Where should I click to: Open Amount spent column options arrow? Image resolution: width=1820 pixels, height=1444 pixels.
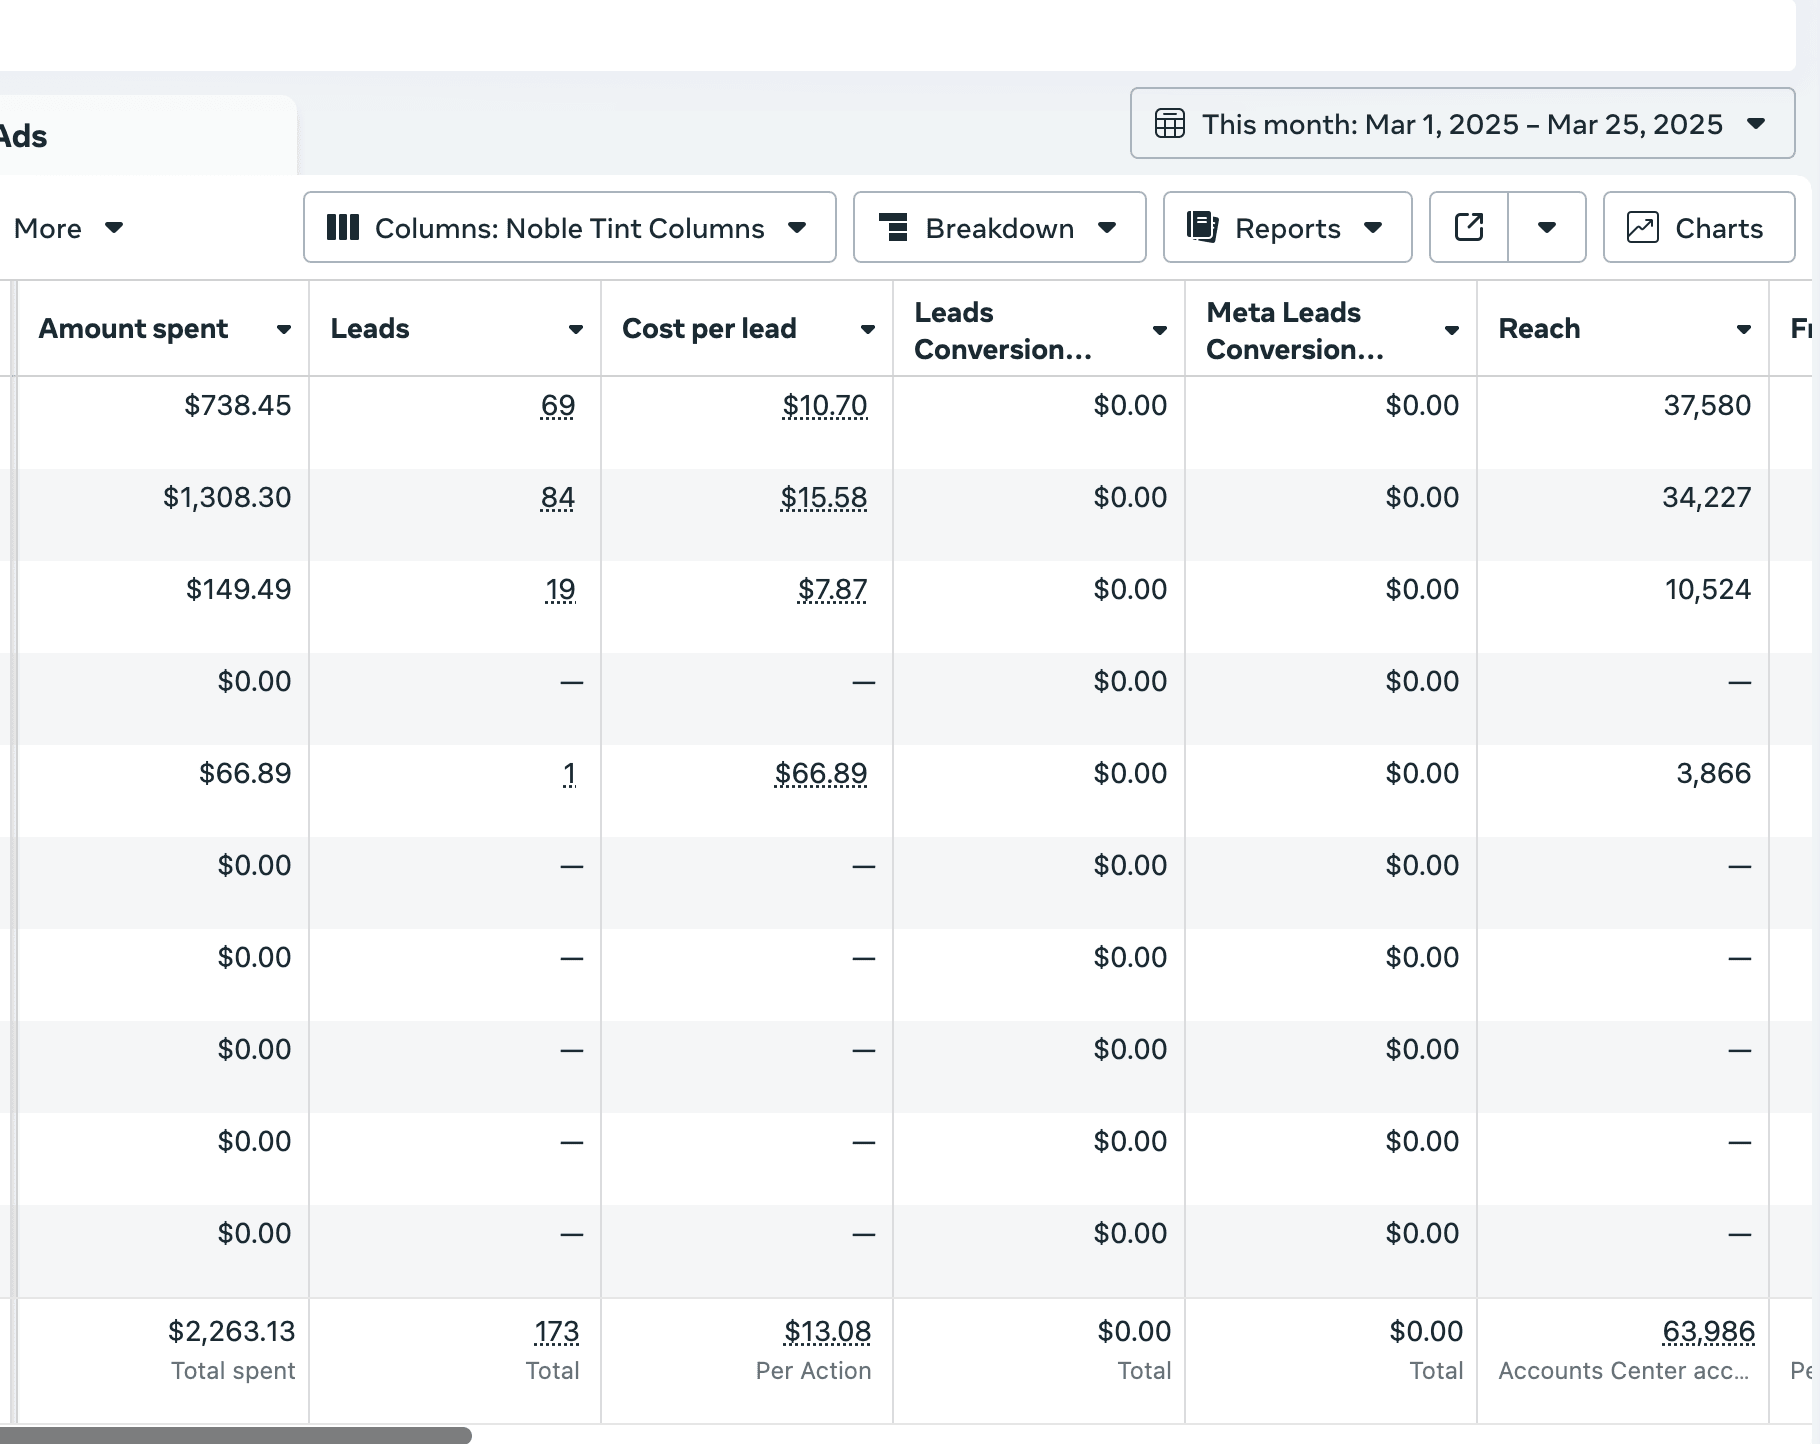pos(284,329)
